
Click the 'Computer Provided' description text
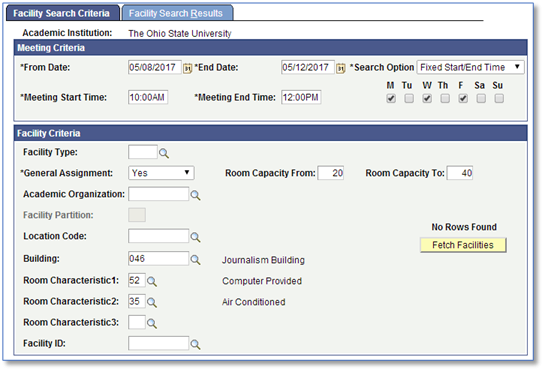tap(262, 281)
